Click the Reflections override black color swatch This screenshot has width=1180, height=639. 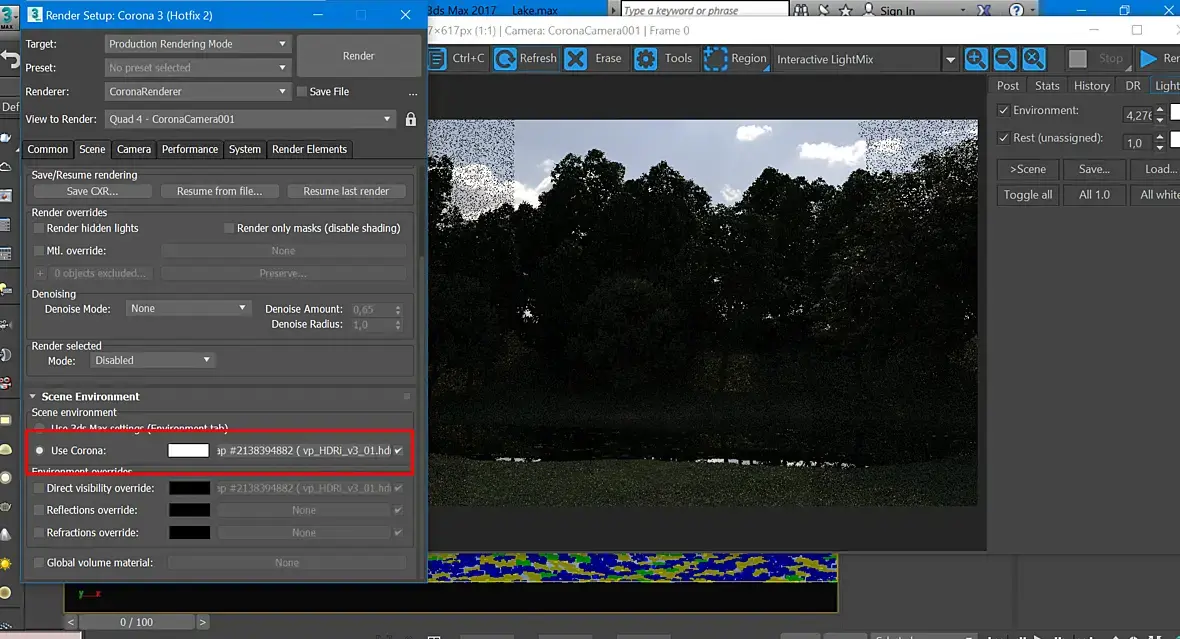pos(190,510)
